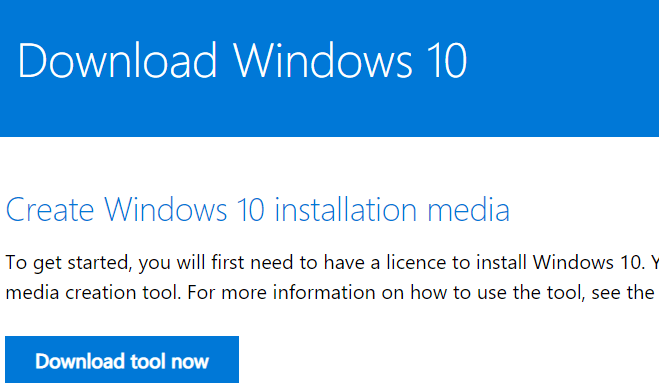Click the word Windows in the banner title
The image size is (659, 389).
click(323, 60)
